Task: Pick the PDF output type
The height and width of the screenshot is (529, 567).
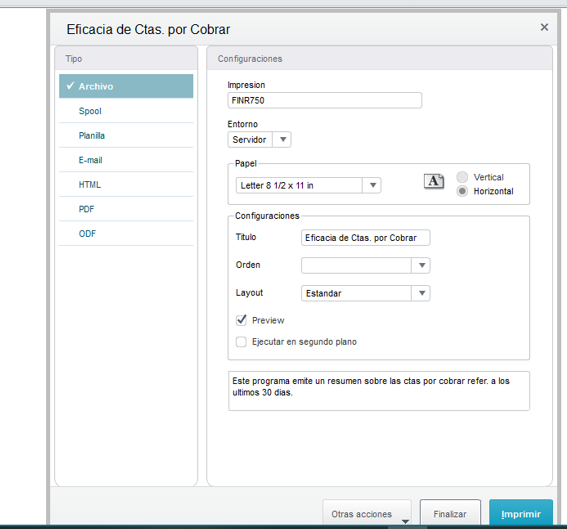Action: coord(126,209)
